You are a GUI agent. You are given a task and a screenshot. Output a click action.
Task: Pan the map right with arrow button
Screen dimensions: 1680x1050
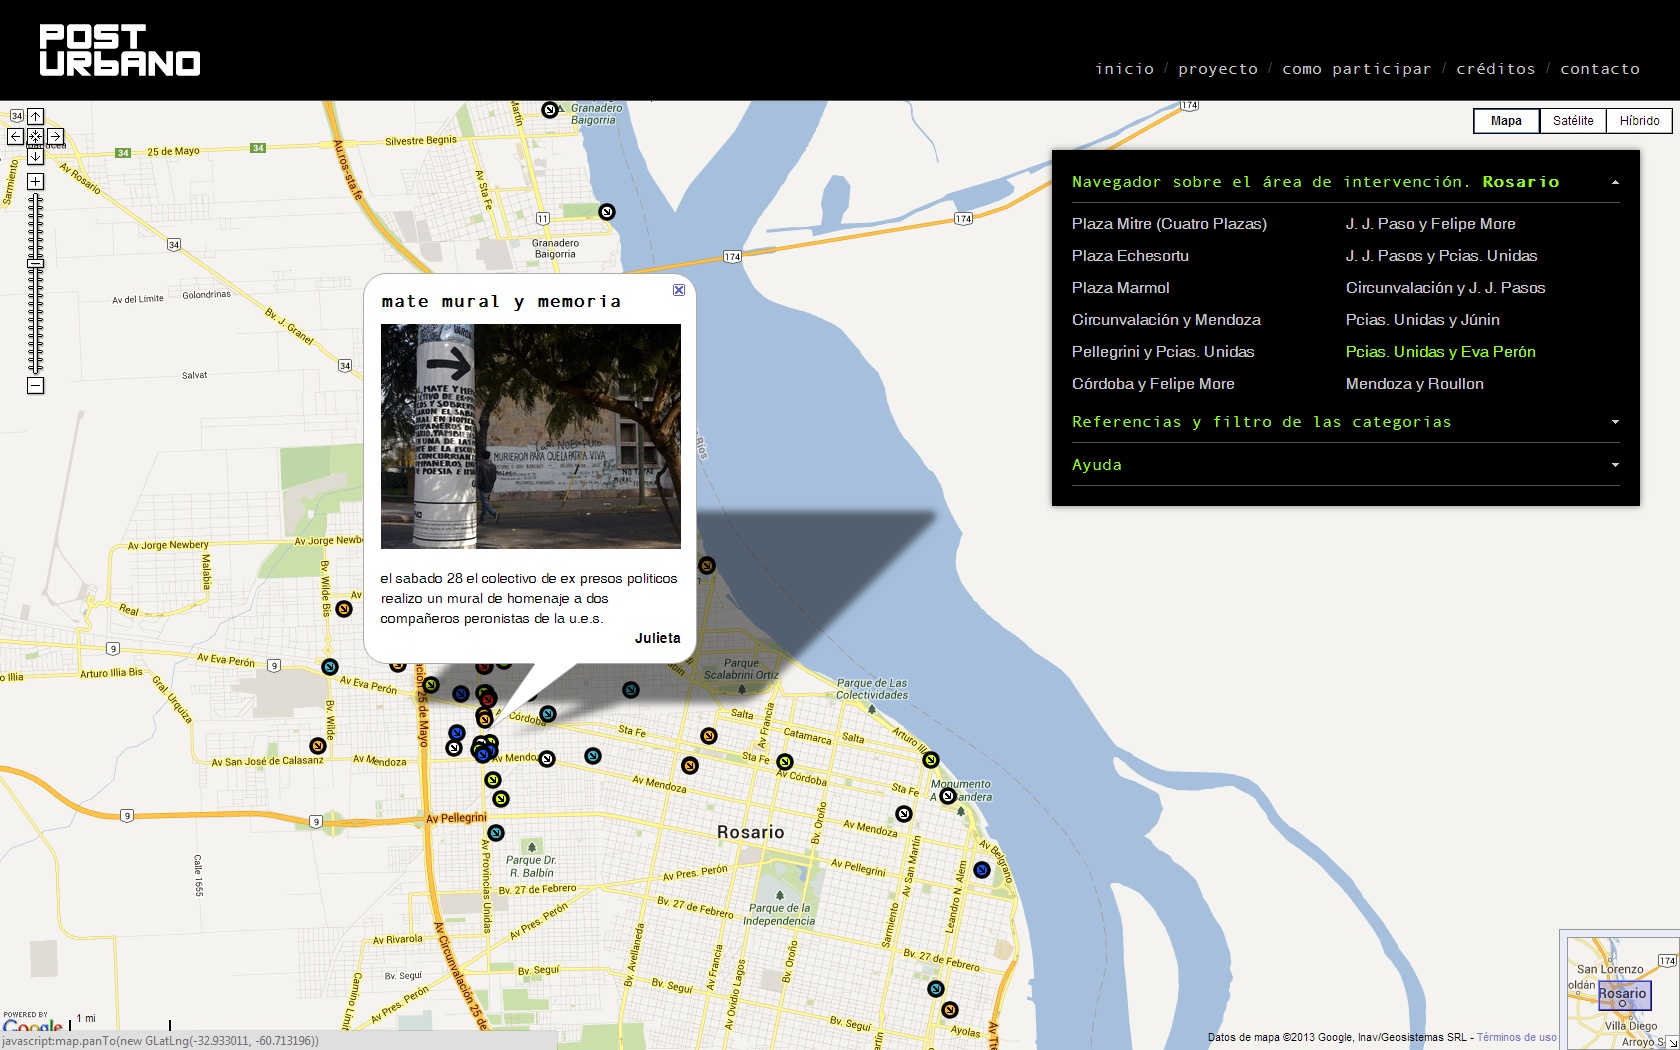coord(56,136)
